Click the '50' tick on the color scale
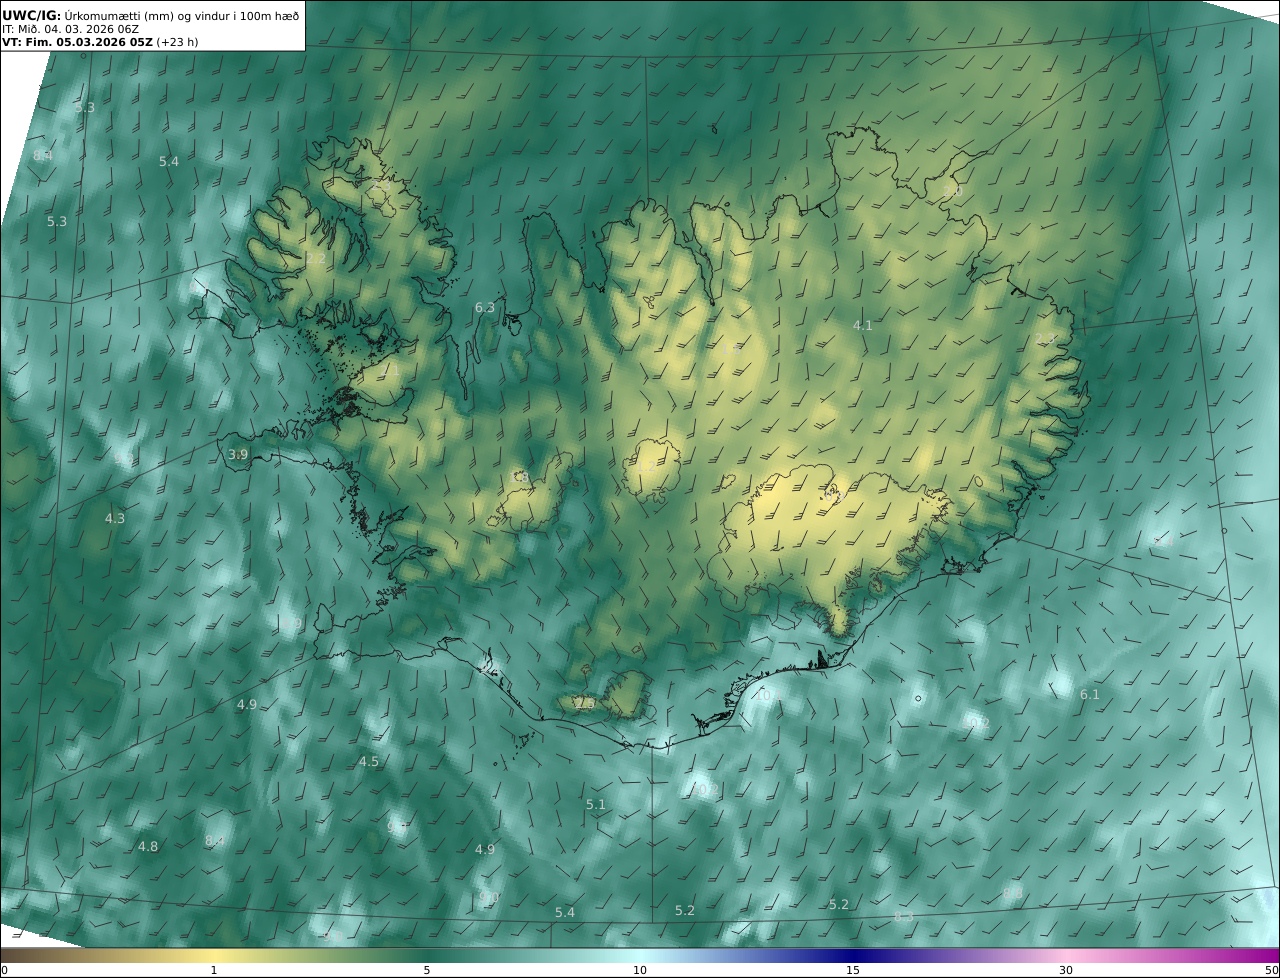1280x978 pixels. pos(1271,970)
